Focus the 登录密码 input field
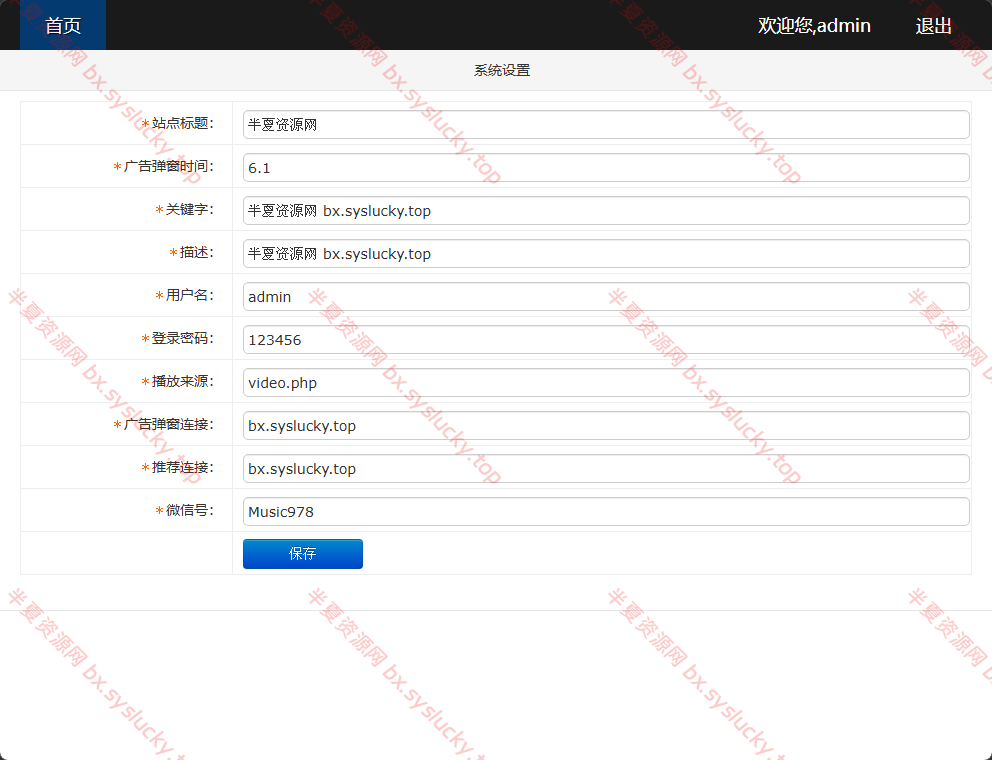 pyautogui.click(x=606, y=340)
